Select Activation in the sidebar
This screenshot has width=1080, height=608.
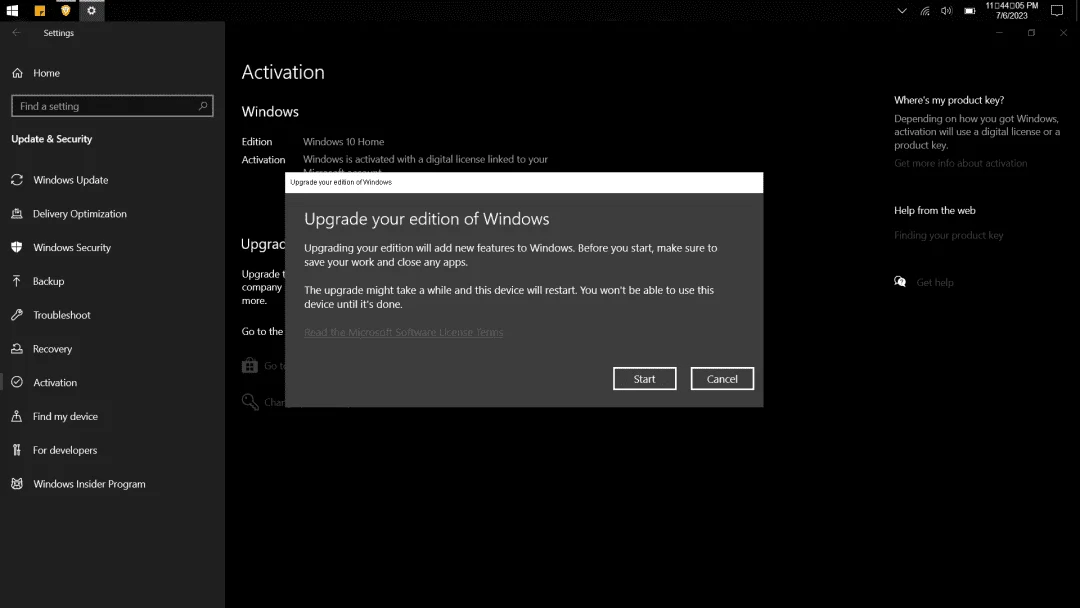55,382
